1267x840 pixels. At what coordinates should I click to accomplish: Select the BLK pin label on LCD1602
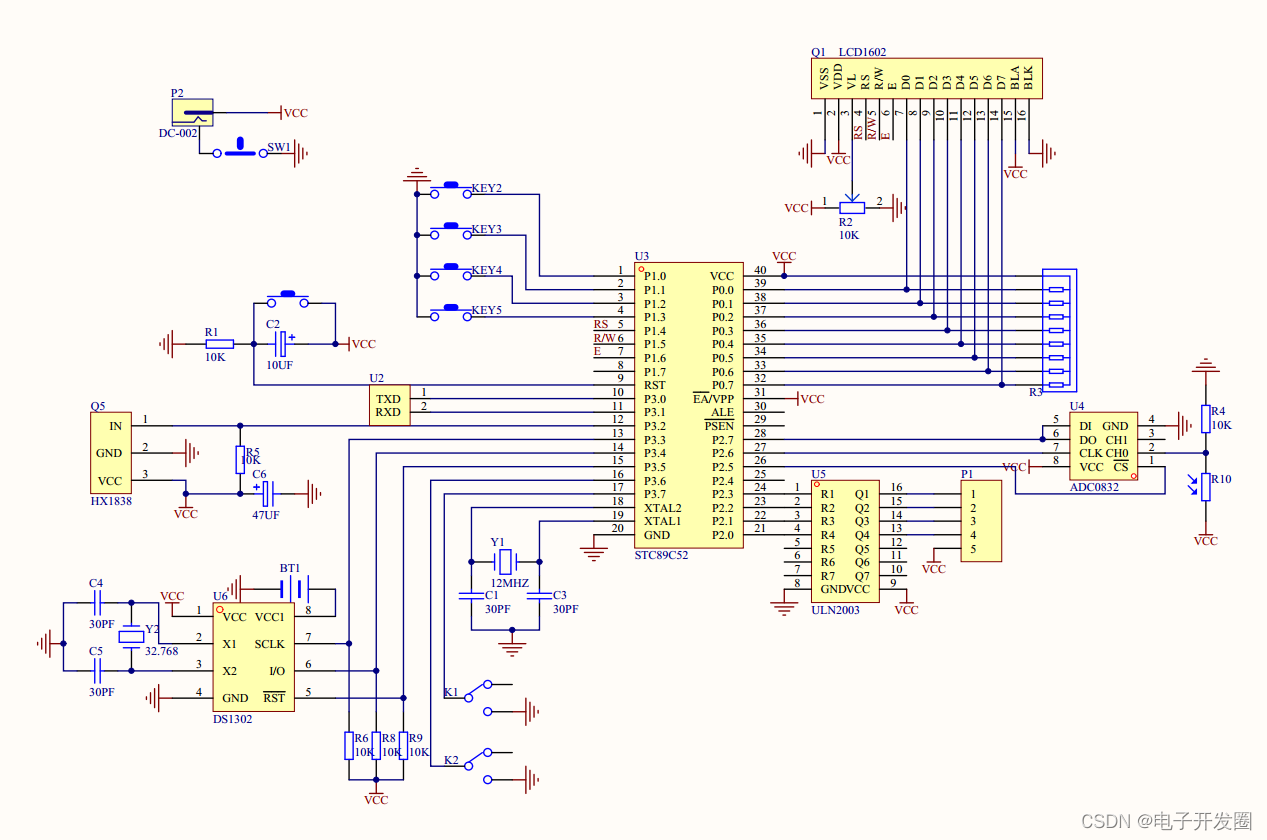[1028, 77]
